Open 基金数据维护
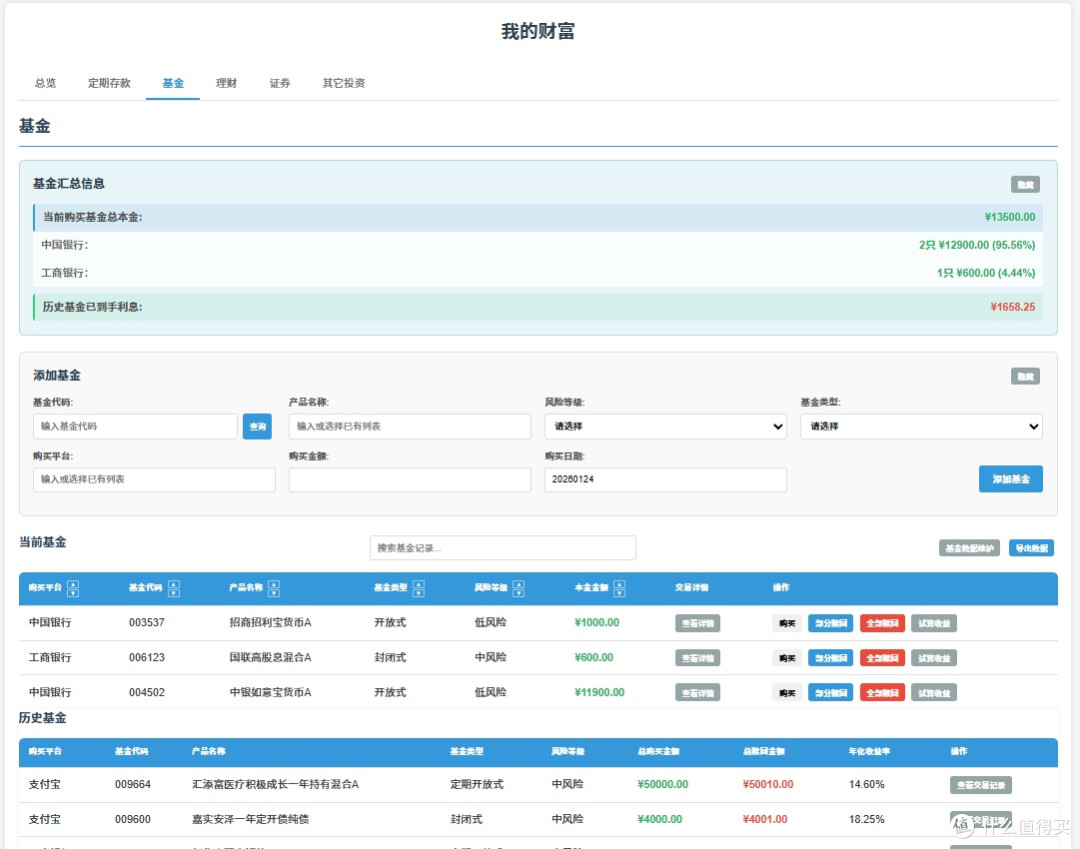Viewport: 1080px width, 849px height. [969, 548]
